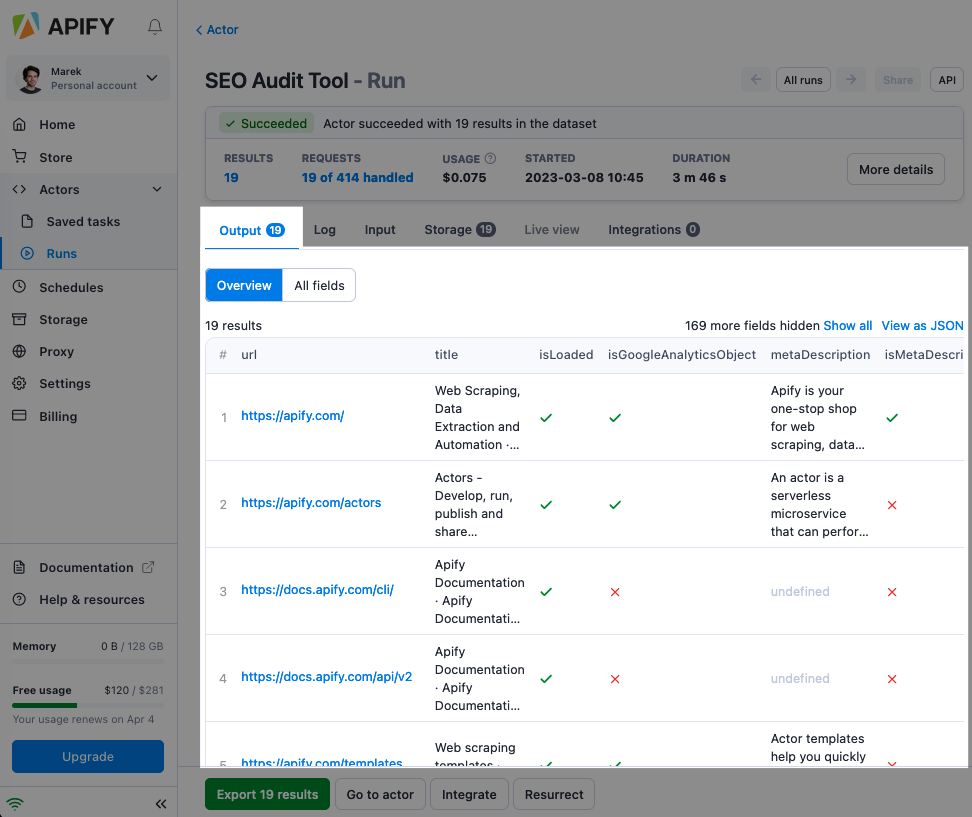
Task: Open Store from the sidebar
Action: 56,157
